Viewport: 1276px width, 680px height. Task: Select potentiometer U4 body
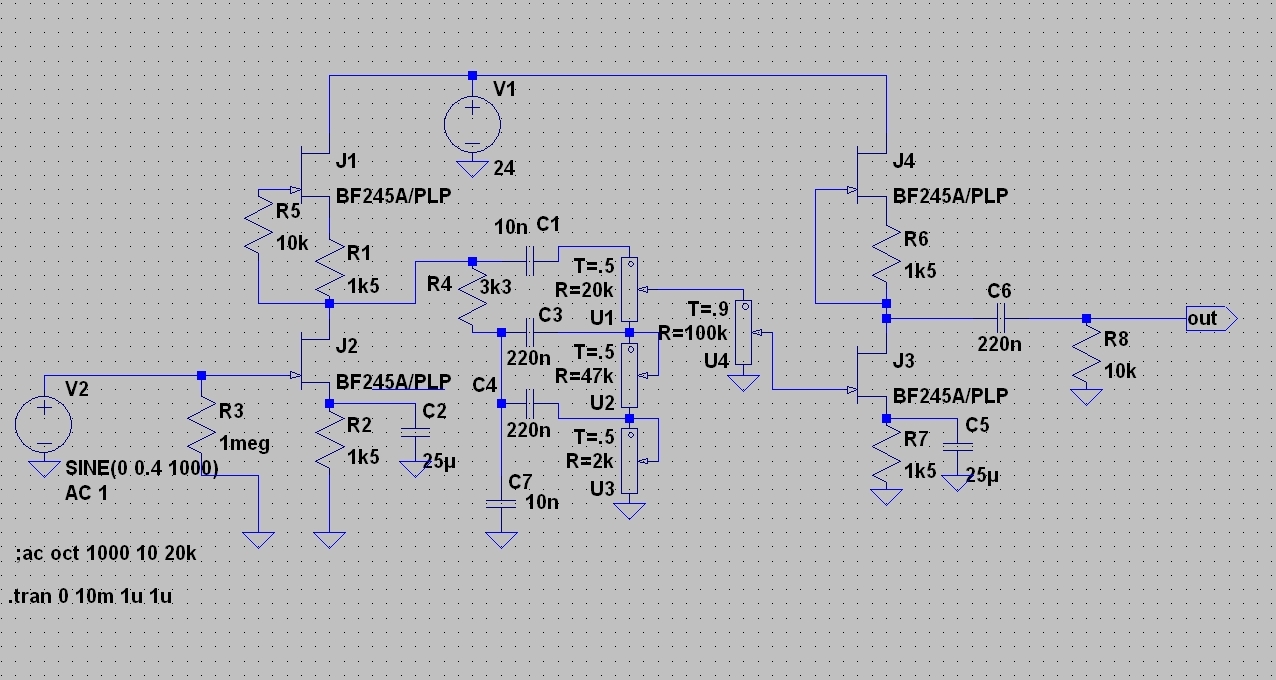[742, 330]
